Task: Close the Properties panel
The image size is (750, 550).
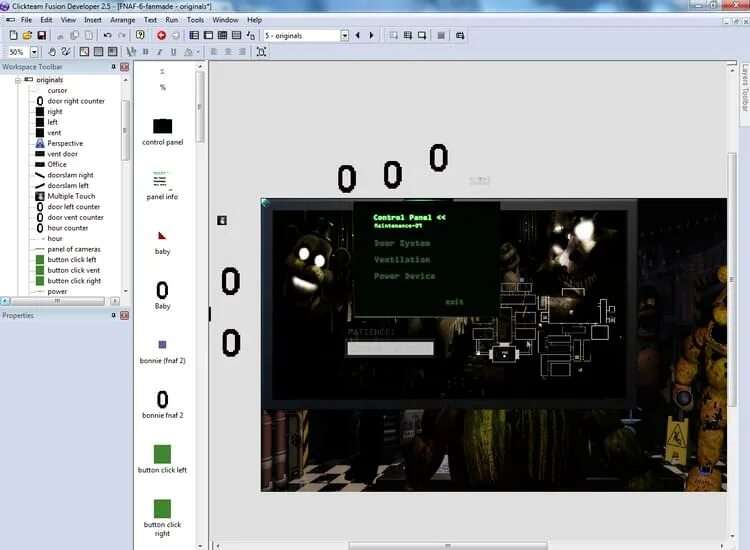Action: pos(124,315)
